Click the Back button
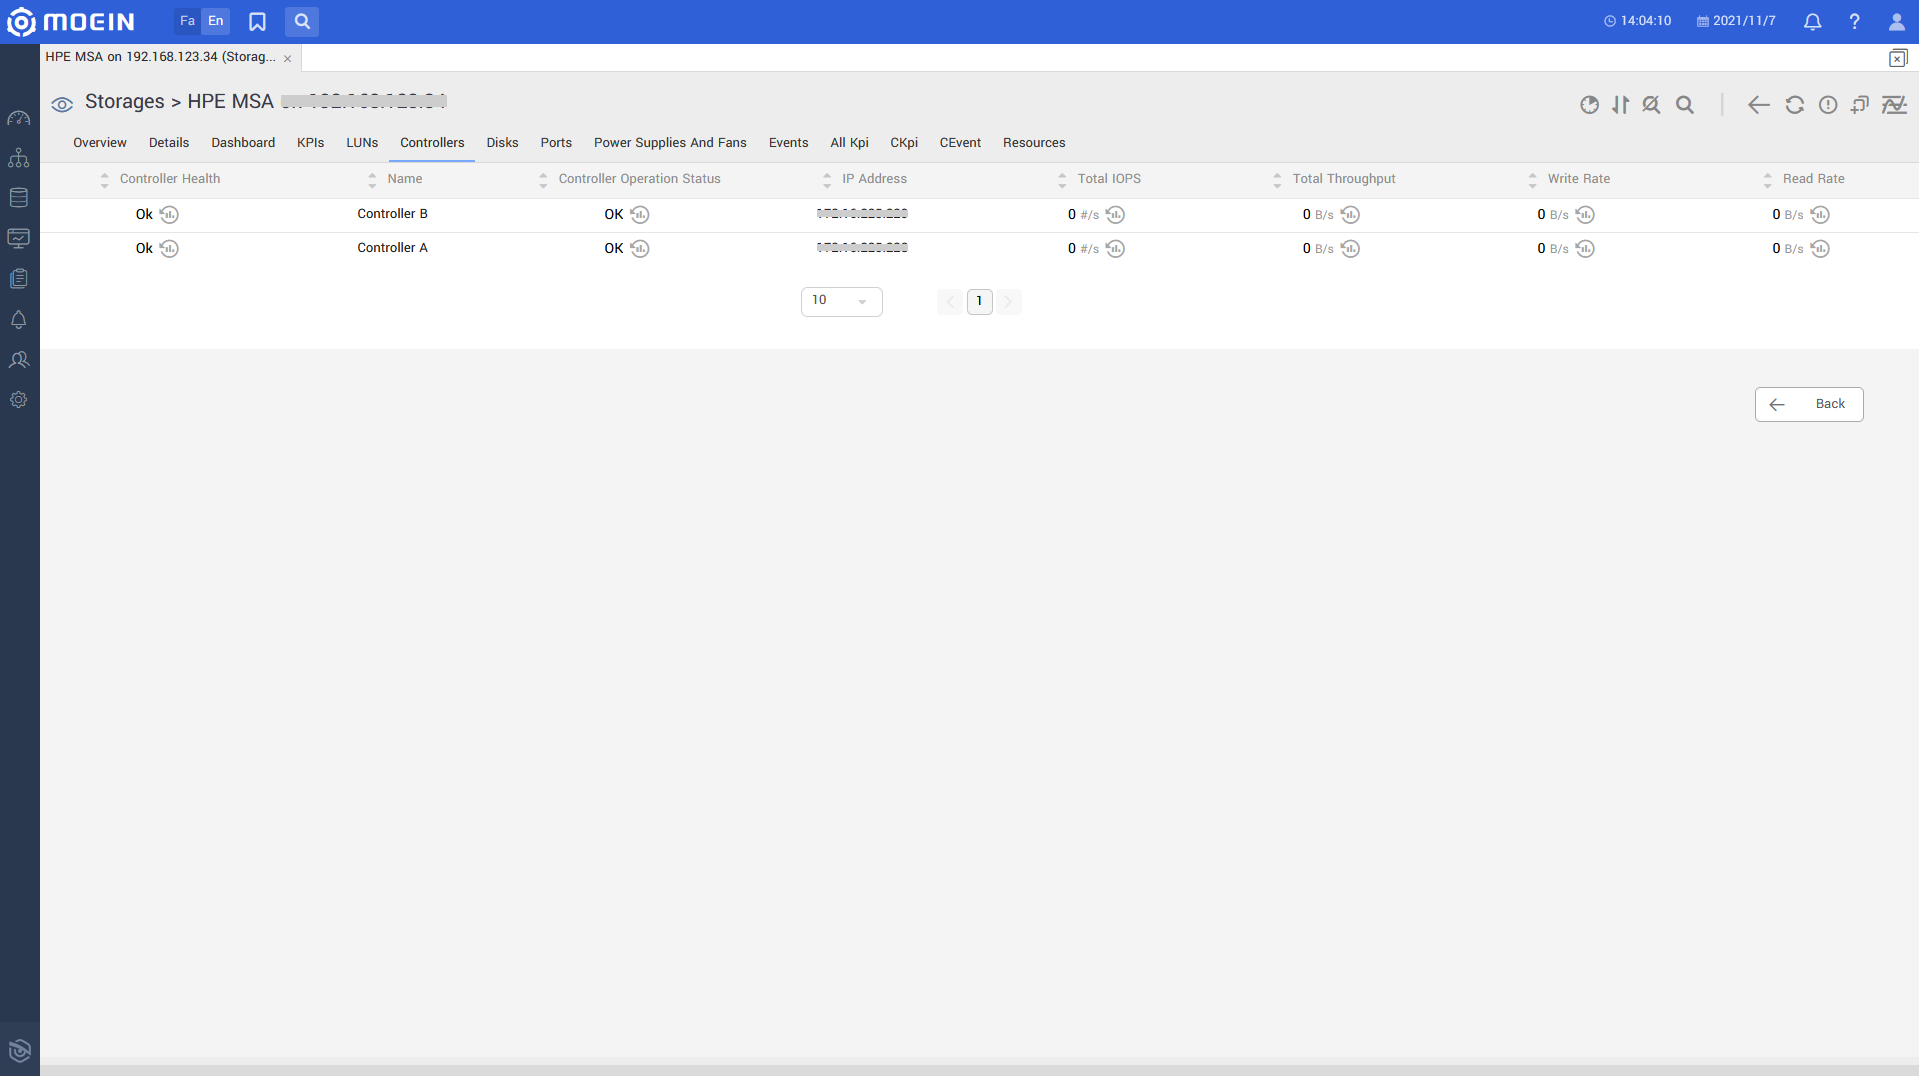Viewport: 1919px width, 1076px height. [1809, 404]
